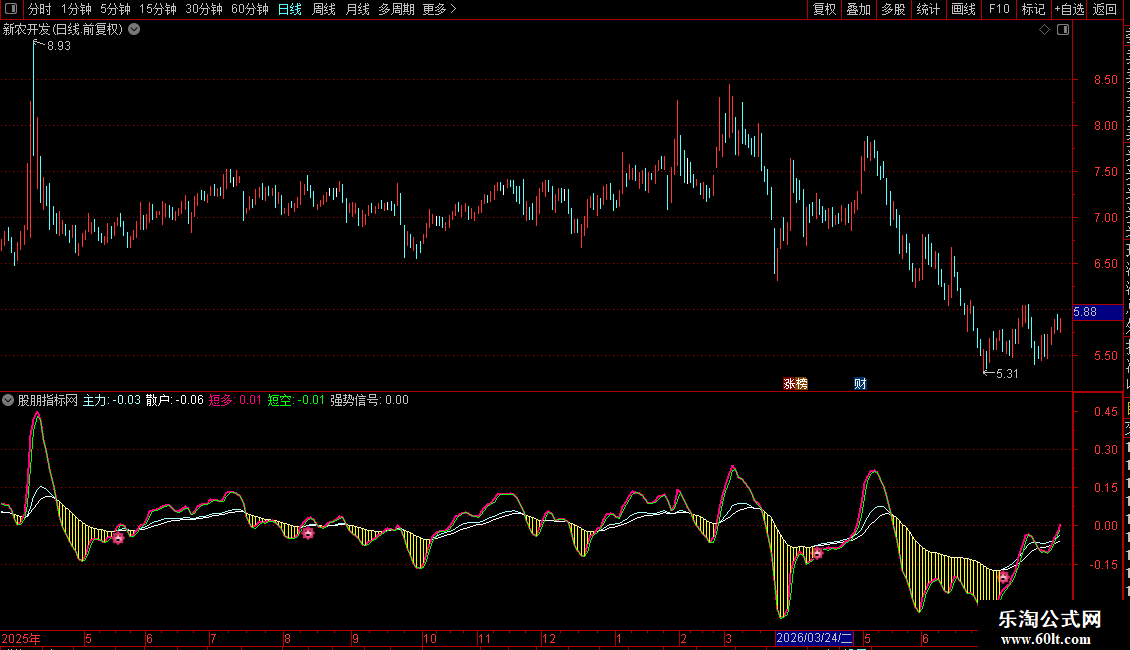Click the diamond icon above the main chart
This screenshot has height=650, width=1130.
click(x=1044, y=30)
